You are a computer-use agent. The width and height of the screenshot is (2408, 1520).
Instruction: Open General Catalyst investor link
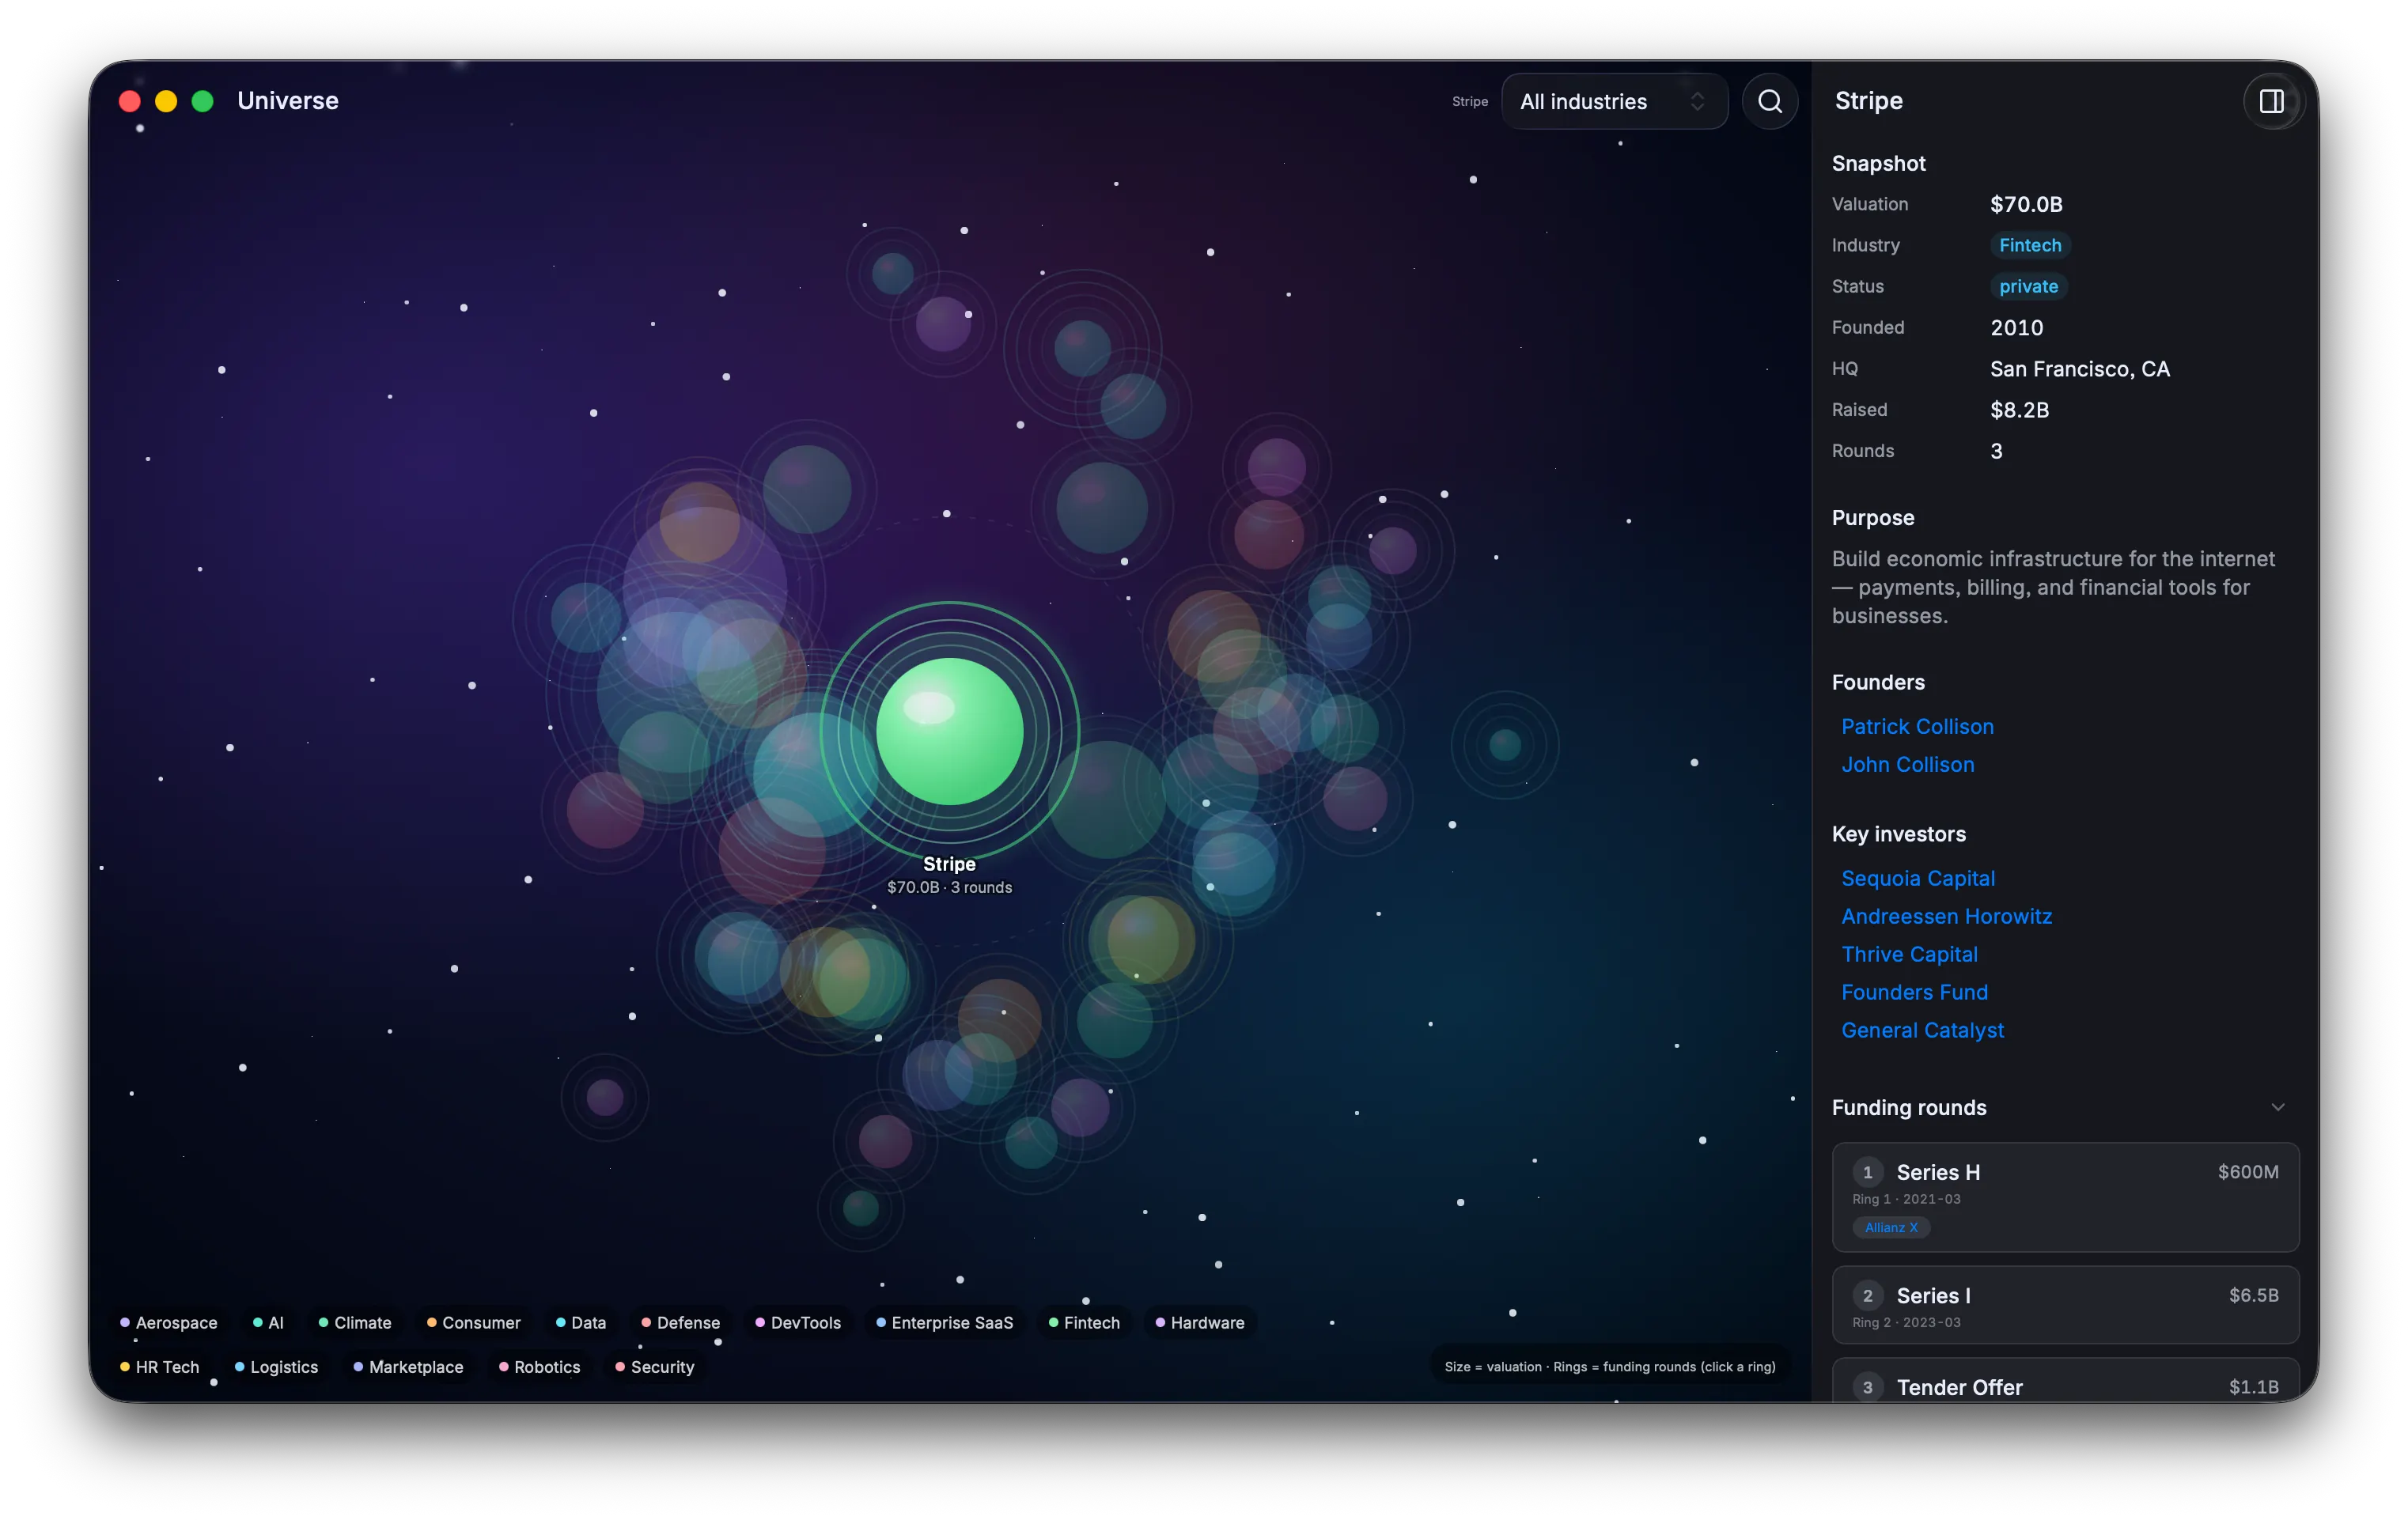pos(1922,1031)
